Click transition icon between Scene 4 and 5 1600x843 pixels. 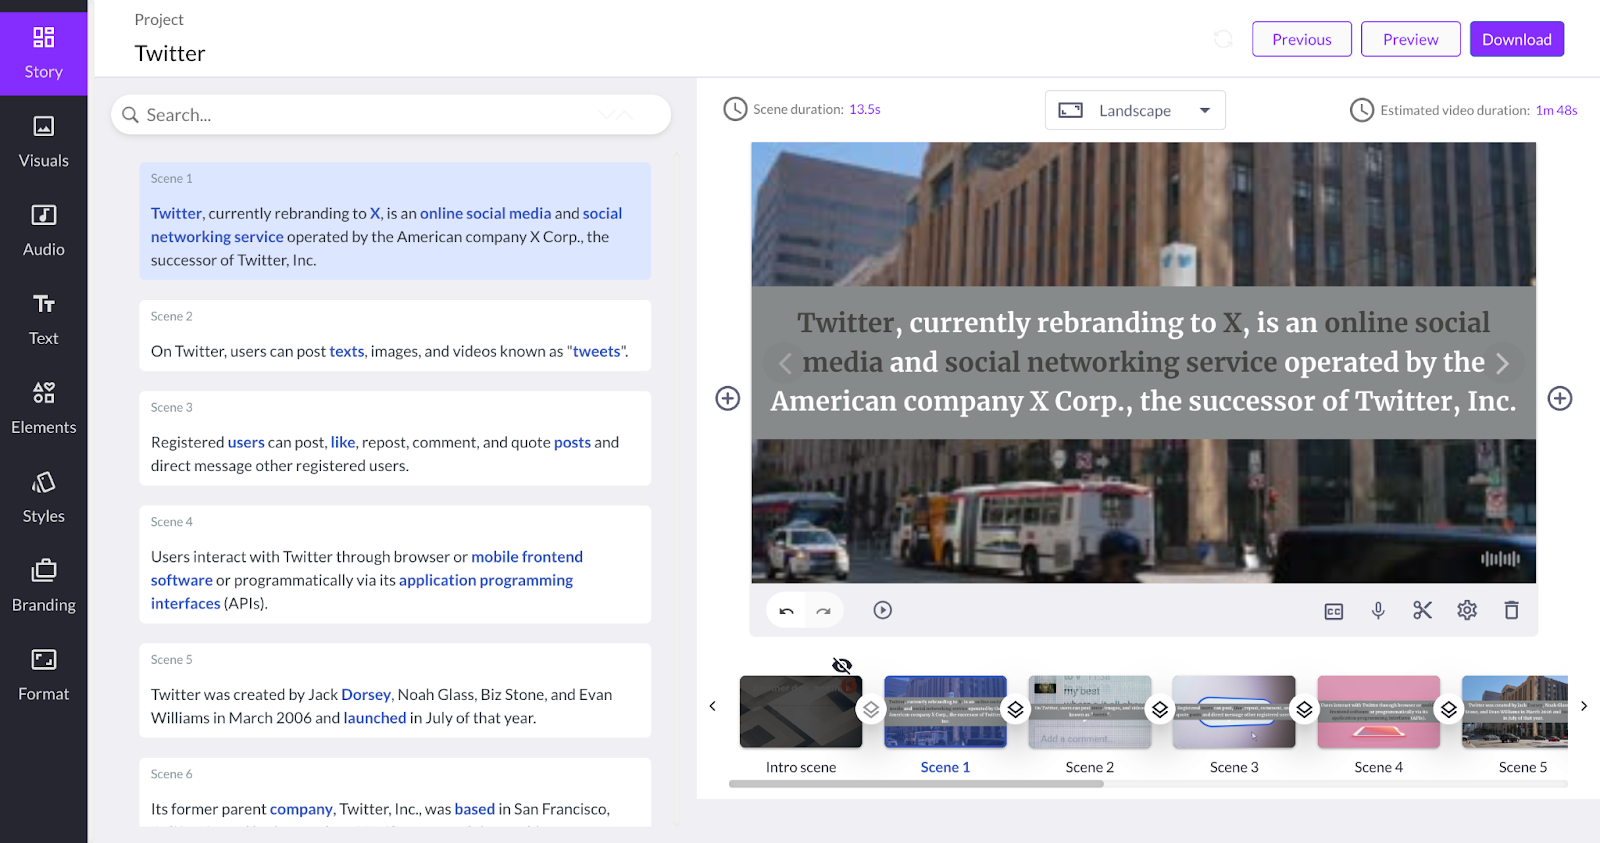[1449, 709]
